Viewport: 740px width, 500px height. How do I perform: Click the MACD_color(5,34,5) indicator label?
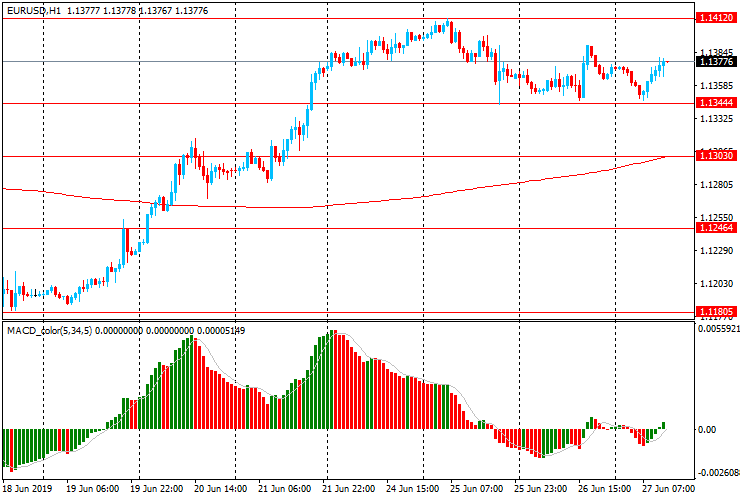(x=50, y=331)
